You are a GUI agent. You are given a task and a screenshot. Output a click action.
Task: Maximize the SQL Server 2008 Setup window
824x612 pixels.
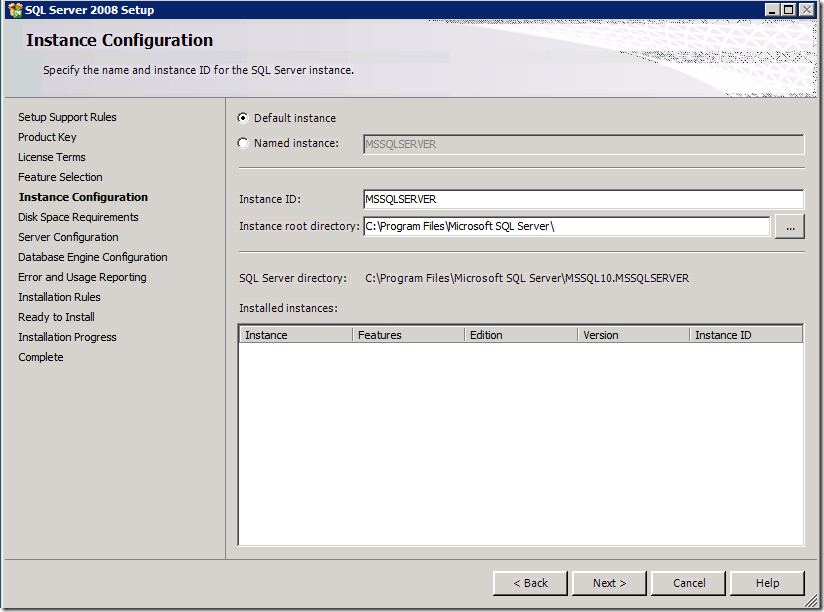[788, 9]
